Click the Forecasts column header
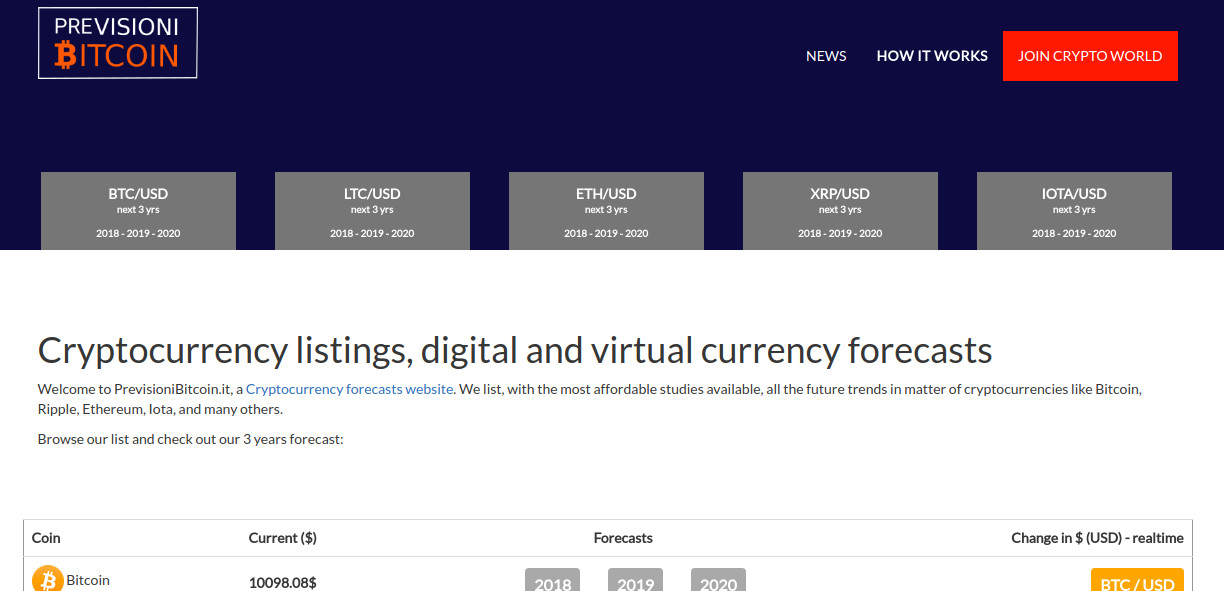The image size is (1224, 591). [623, 538]
